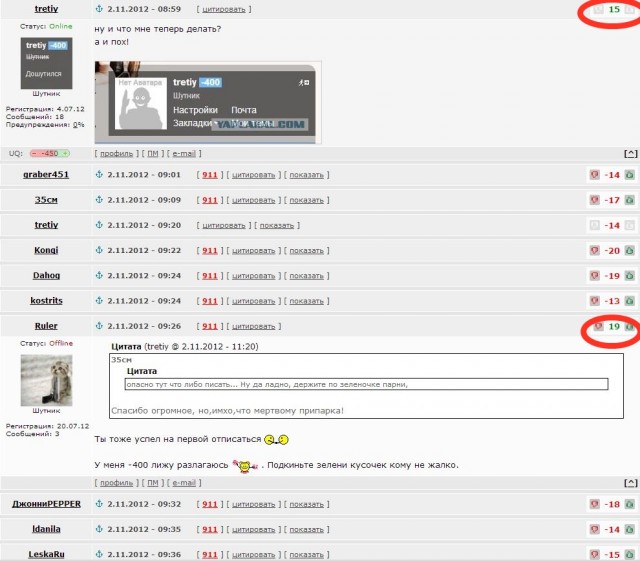Expand ДжонниPEPPER's post with показать link

[306, 504]
